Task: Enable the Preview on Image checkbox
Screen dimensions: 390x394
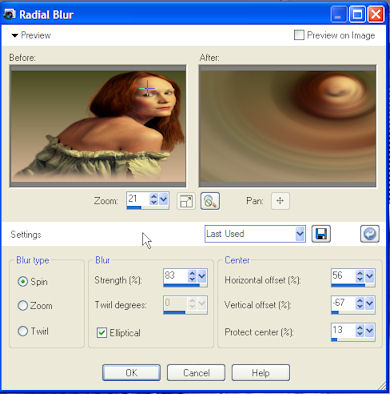Action: click(299, 35)
